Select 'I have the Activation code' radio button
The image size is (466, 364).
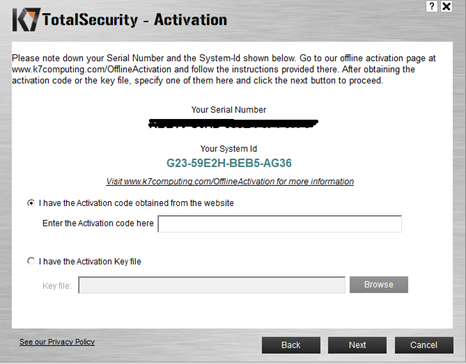pyautogui.click(x=31, y=203)
